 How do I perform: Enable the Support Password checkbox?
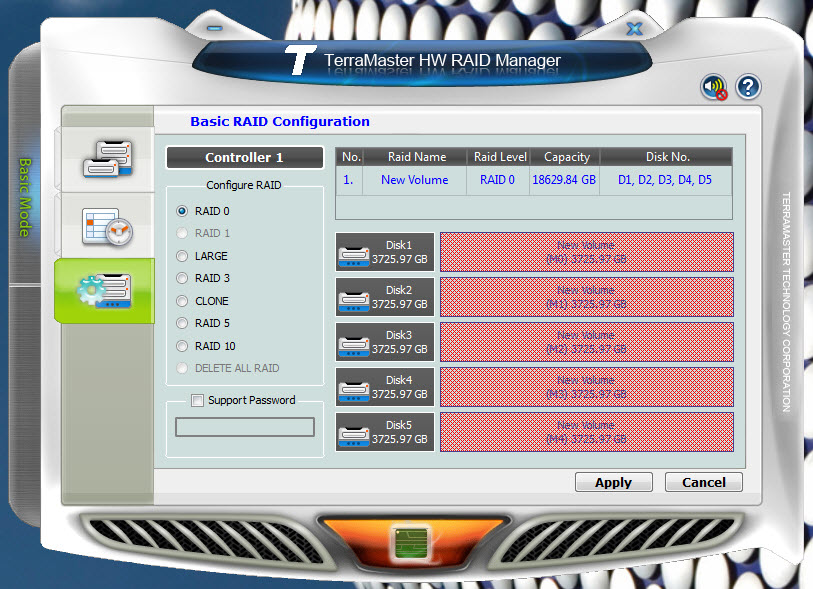point(197,400)
